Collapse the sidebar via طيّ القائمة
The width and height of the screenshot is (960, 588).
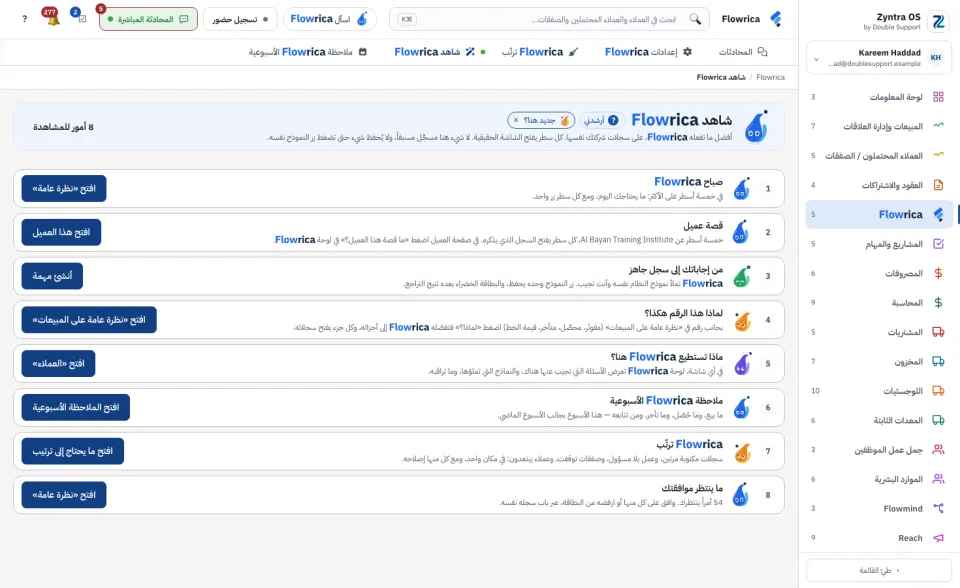point(879,570)
